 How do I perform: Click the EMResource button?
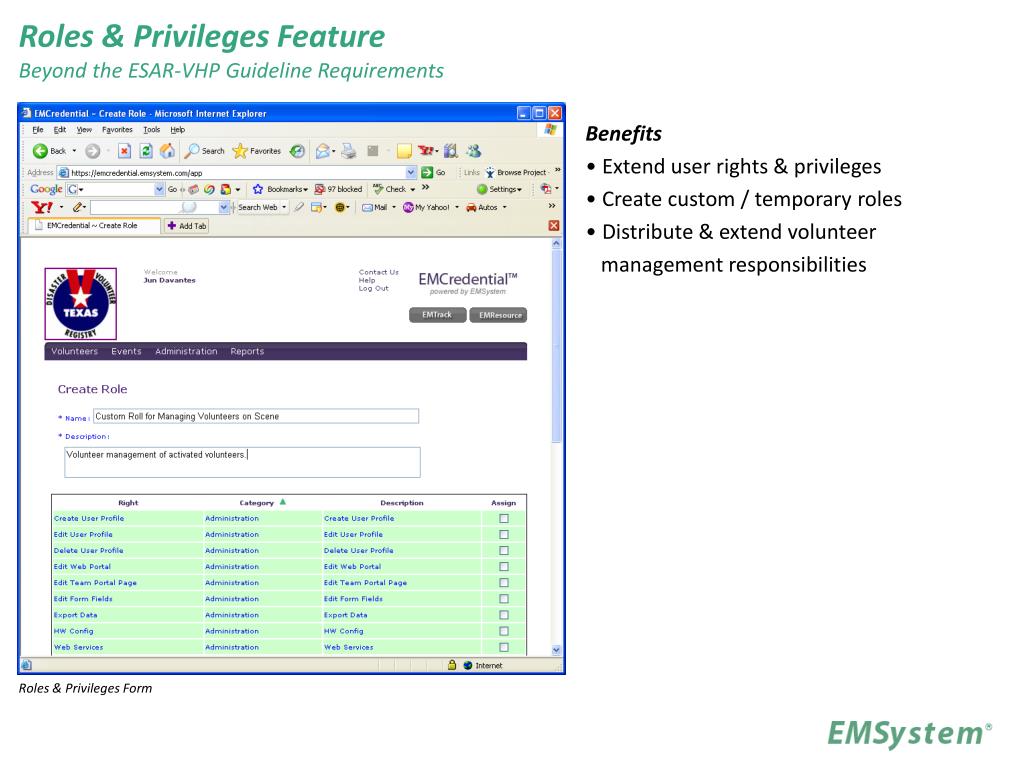coord(498,315)
